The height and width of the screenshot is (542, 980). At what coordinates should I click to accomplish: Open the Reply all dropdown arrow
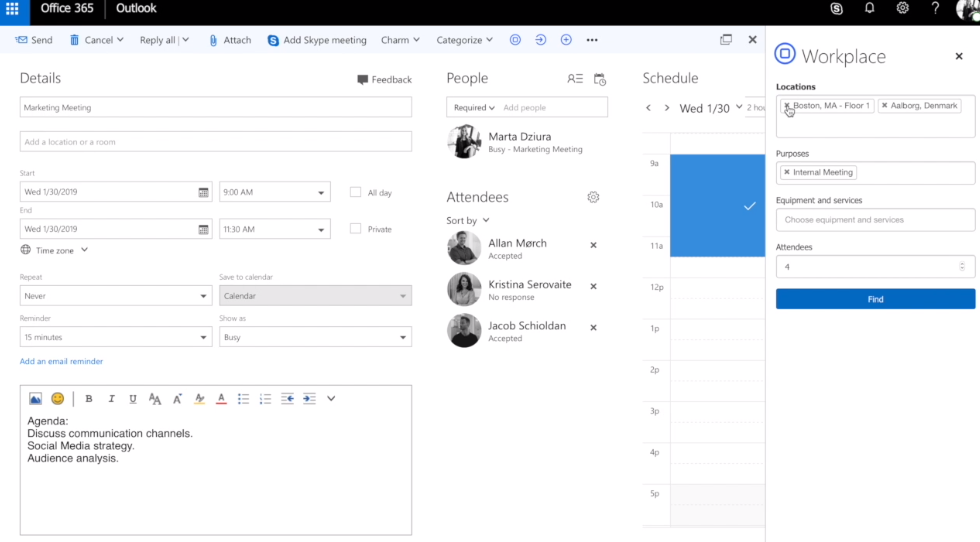(186, 40)
